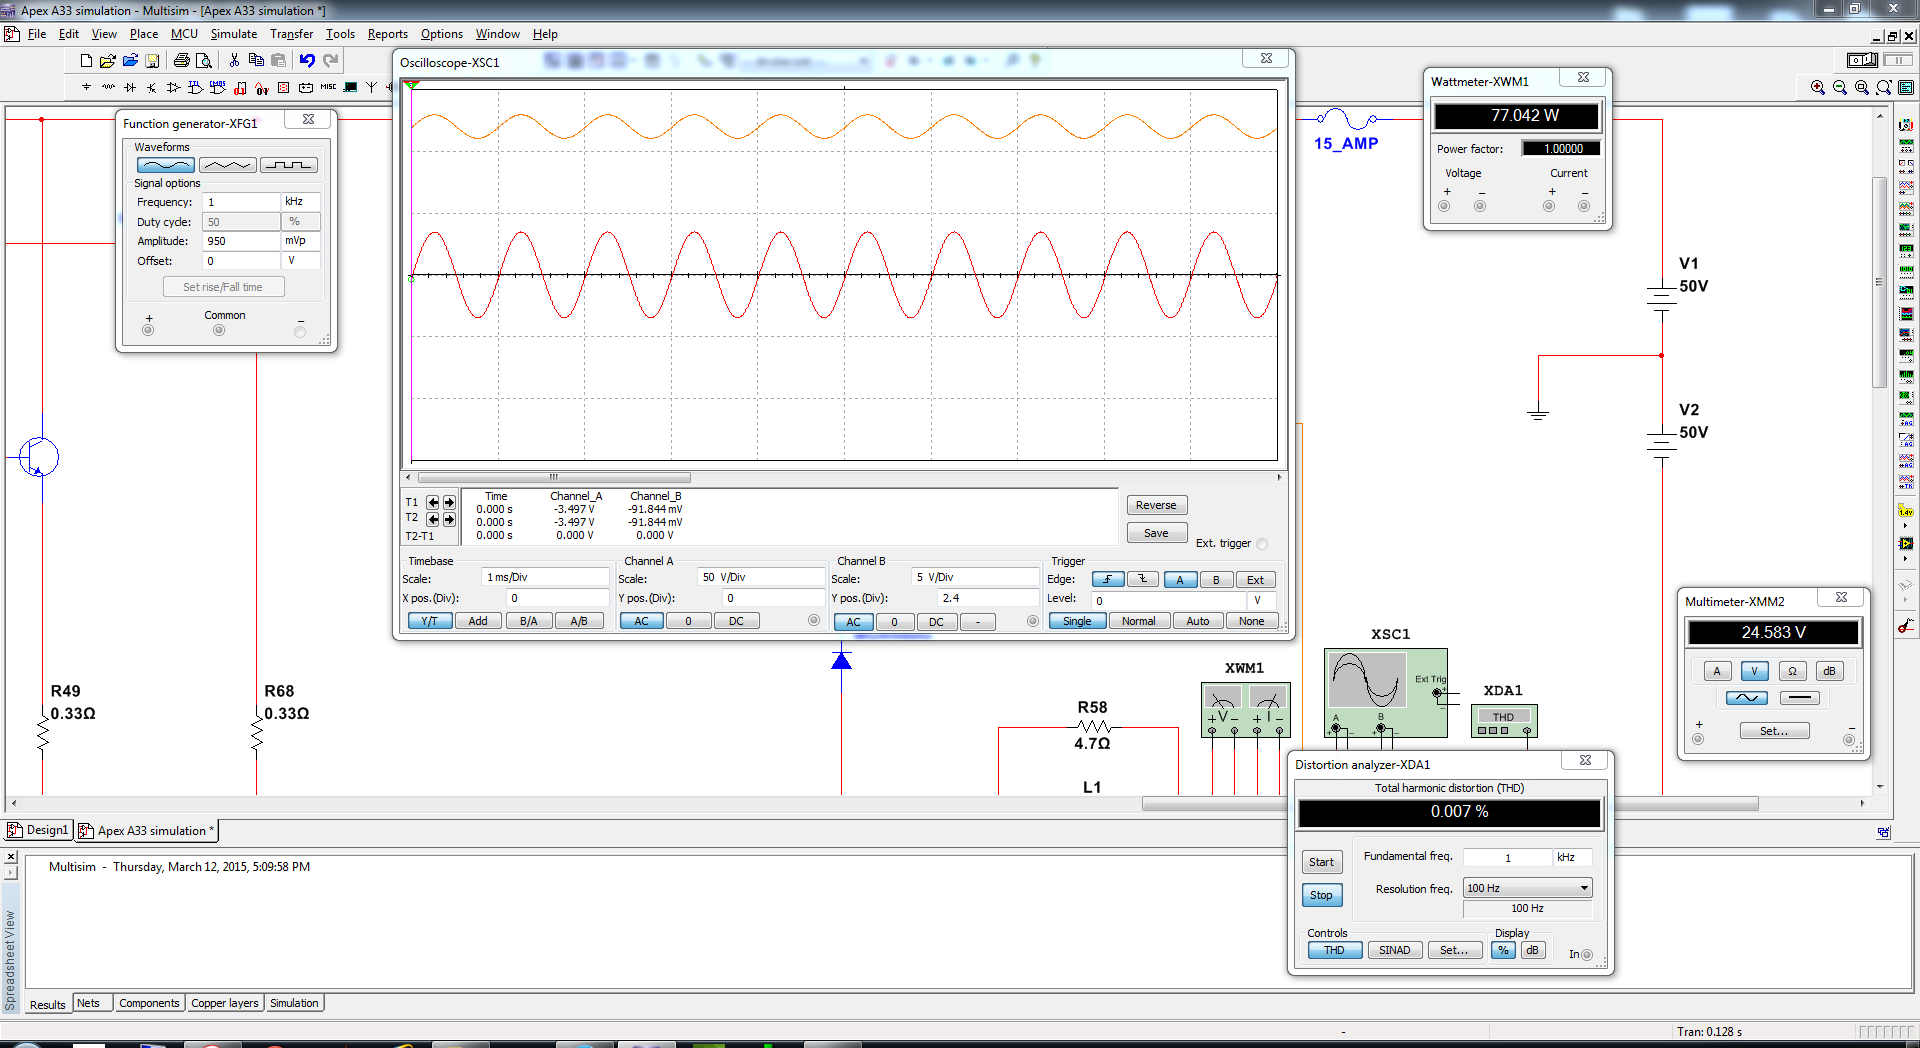
Task: Click the Timebase scale 1 ms/Div field
Action: click(x=546, y=577)
